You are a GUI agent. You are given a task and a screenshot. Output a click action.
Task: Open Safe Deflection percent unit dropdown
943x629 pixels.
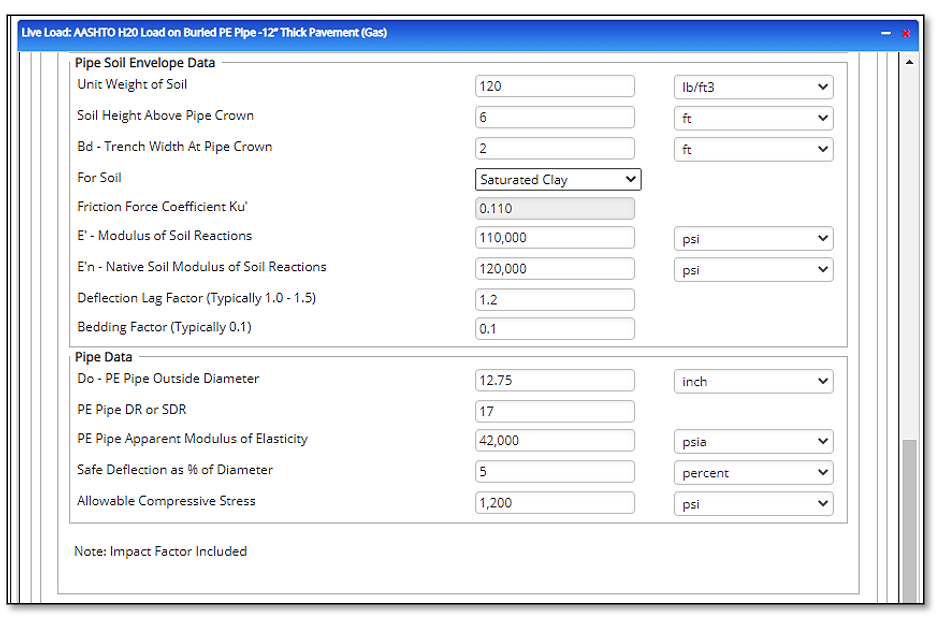(x=753, y=473)
